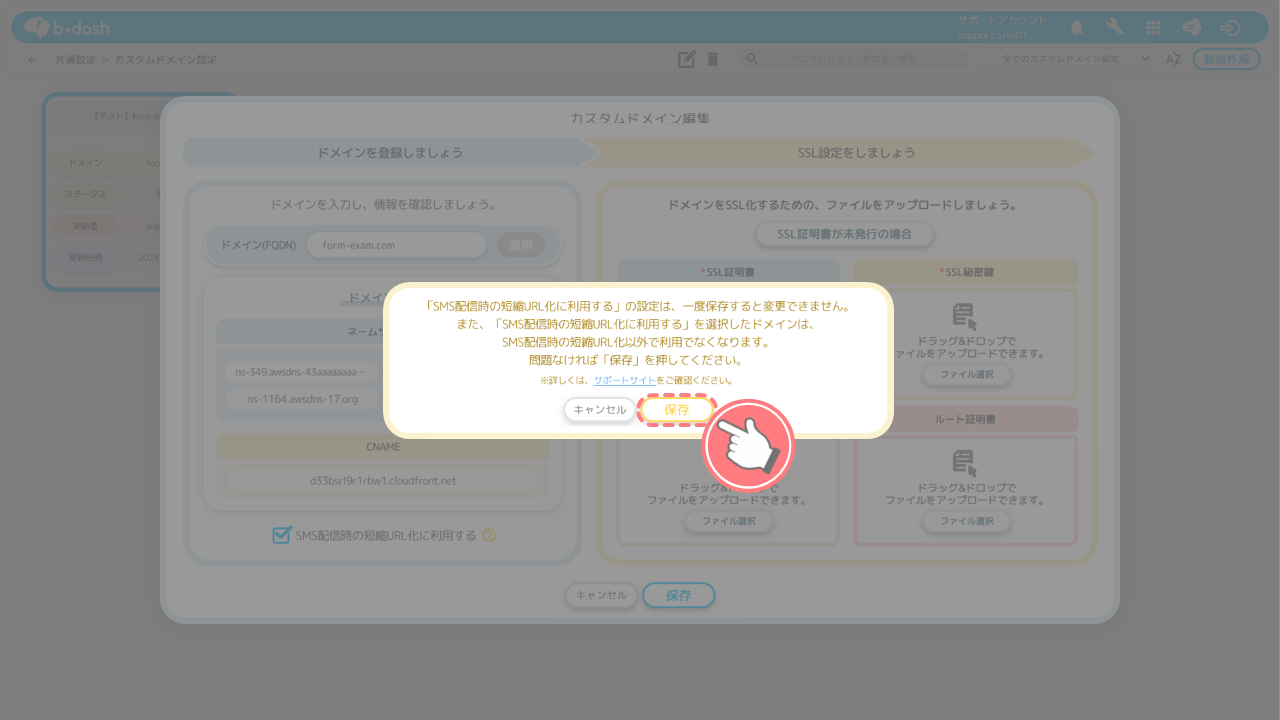
Task: Click ファイル選択 under ルート証明書
Action: click(x=966, y=521)
